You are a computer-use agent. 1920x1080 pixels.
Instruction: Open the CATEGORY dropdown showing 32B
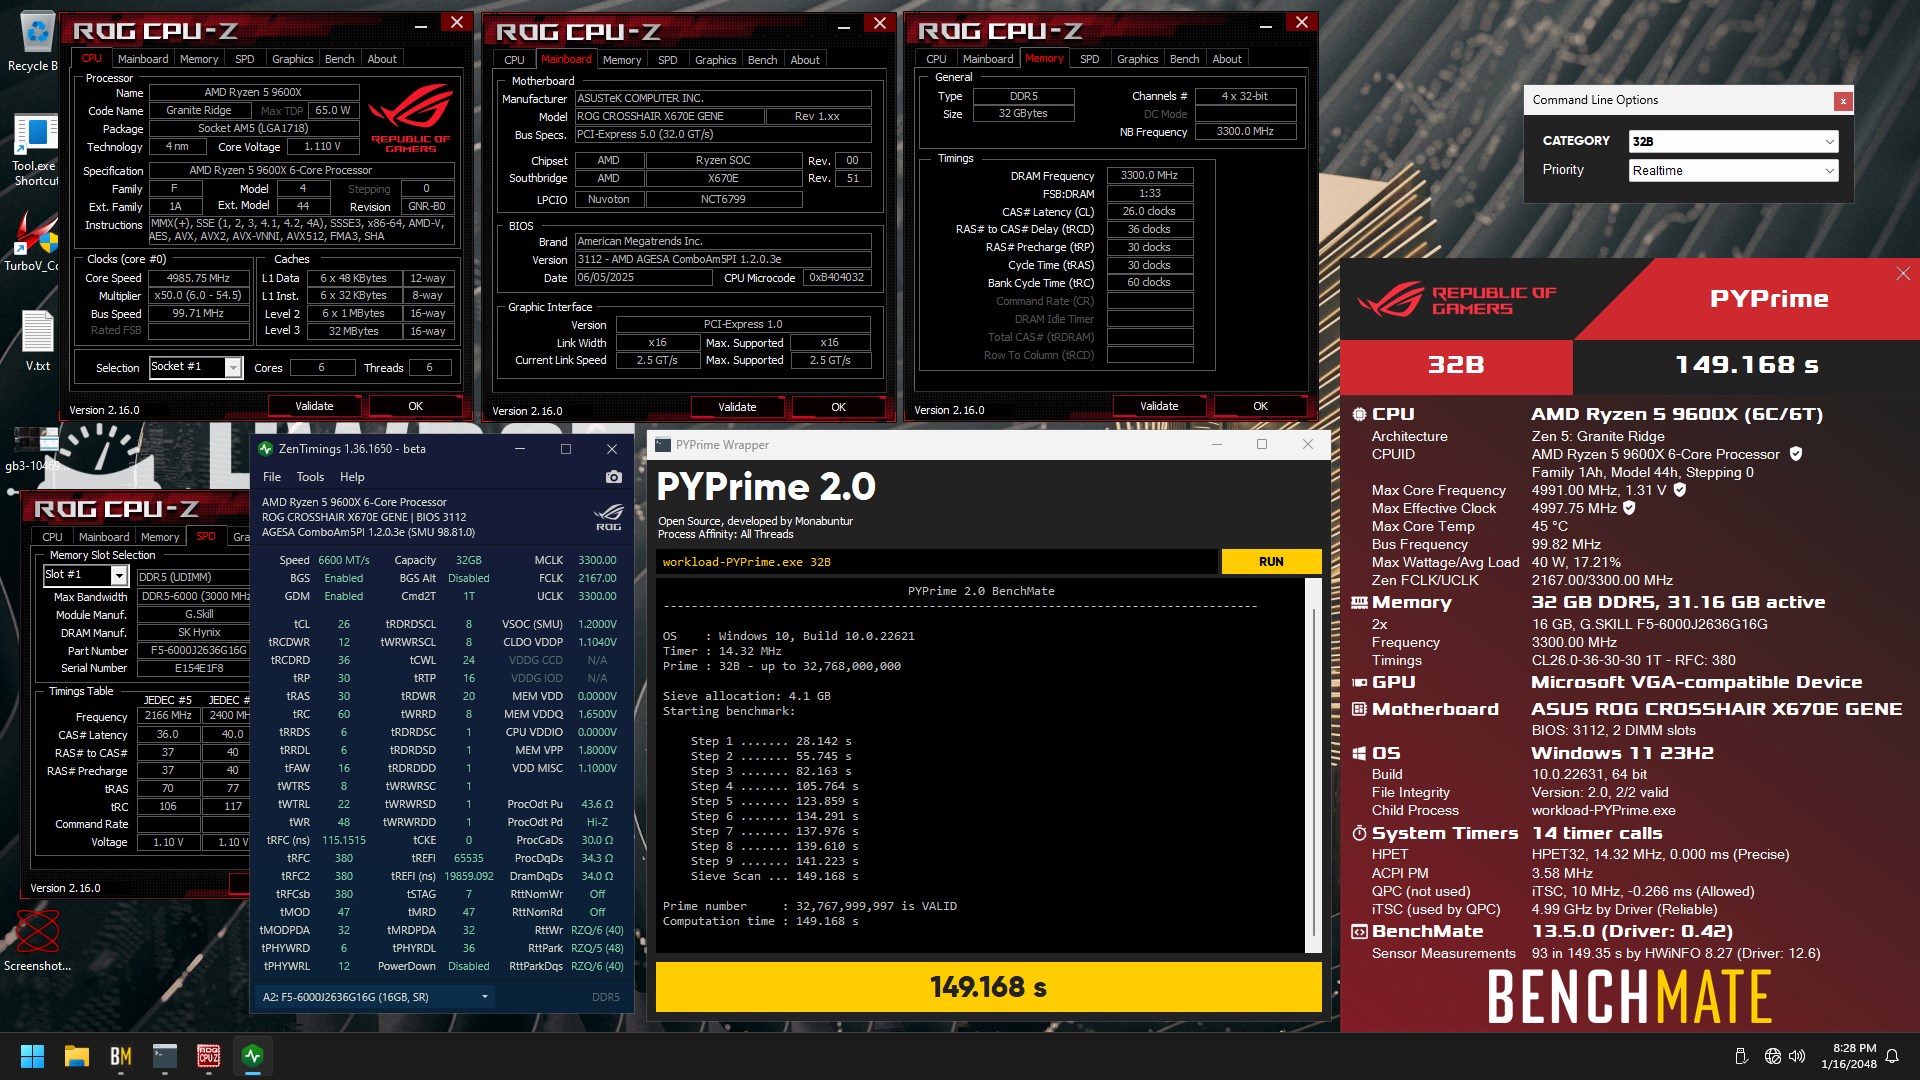pos(1733,141)
